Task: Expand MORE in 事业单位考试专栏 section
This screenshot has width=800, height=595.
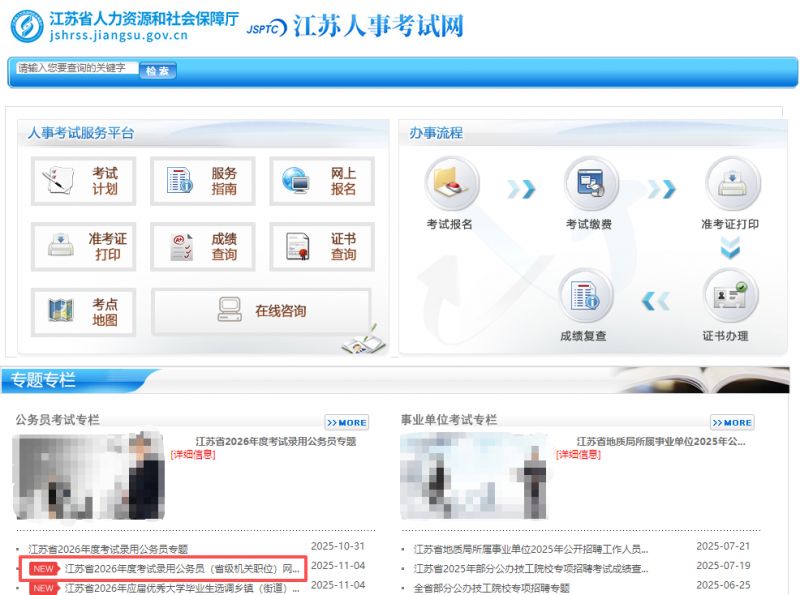Action: [732, 422]
